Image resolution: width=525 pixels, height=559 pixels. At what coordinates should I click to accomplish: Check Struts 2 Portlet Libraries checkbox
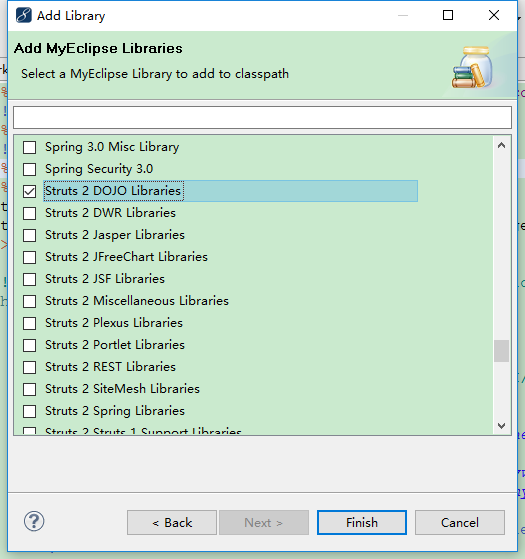[29, 345]
